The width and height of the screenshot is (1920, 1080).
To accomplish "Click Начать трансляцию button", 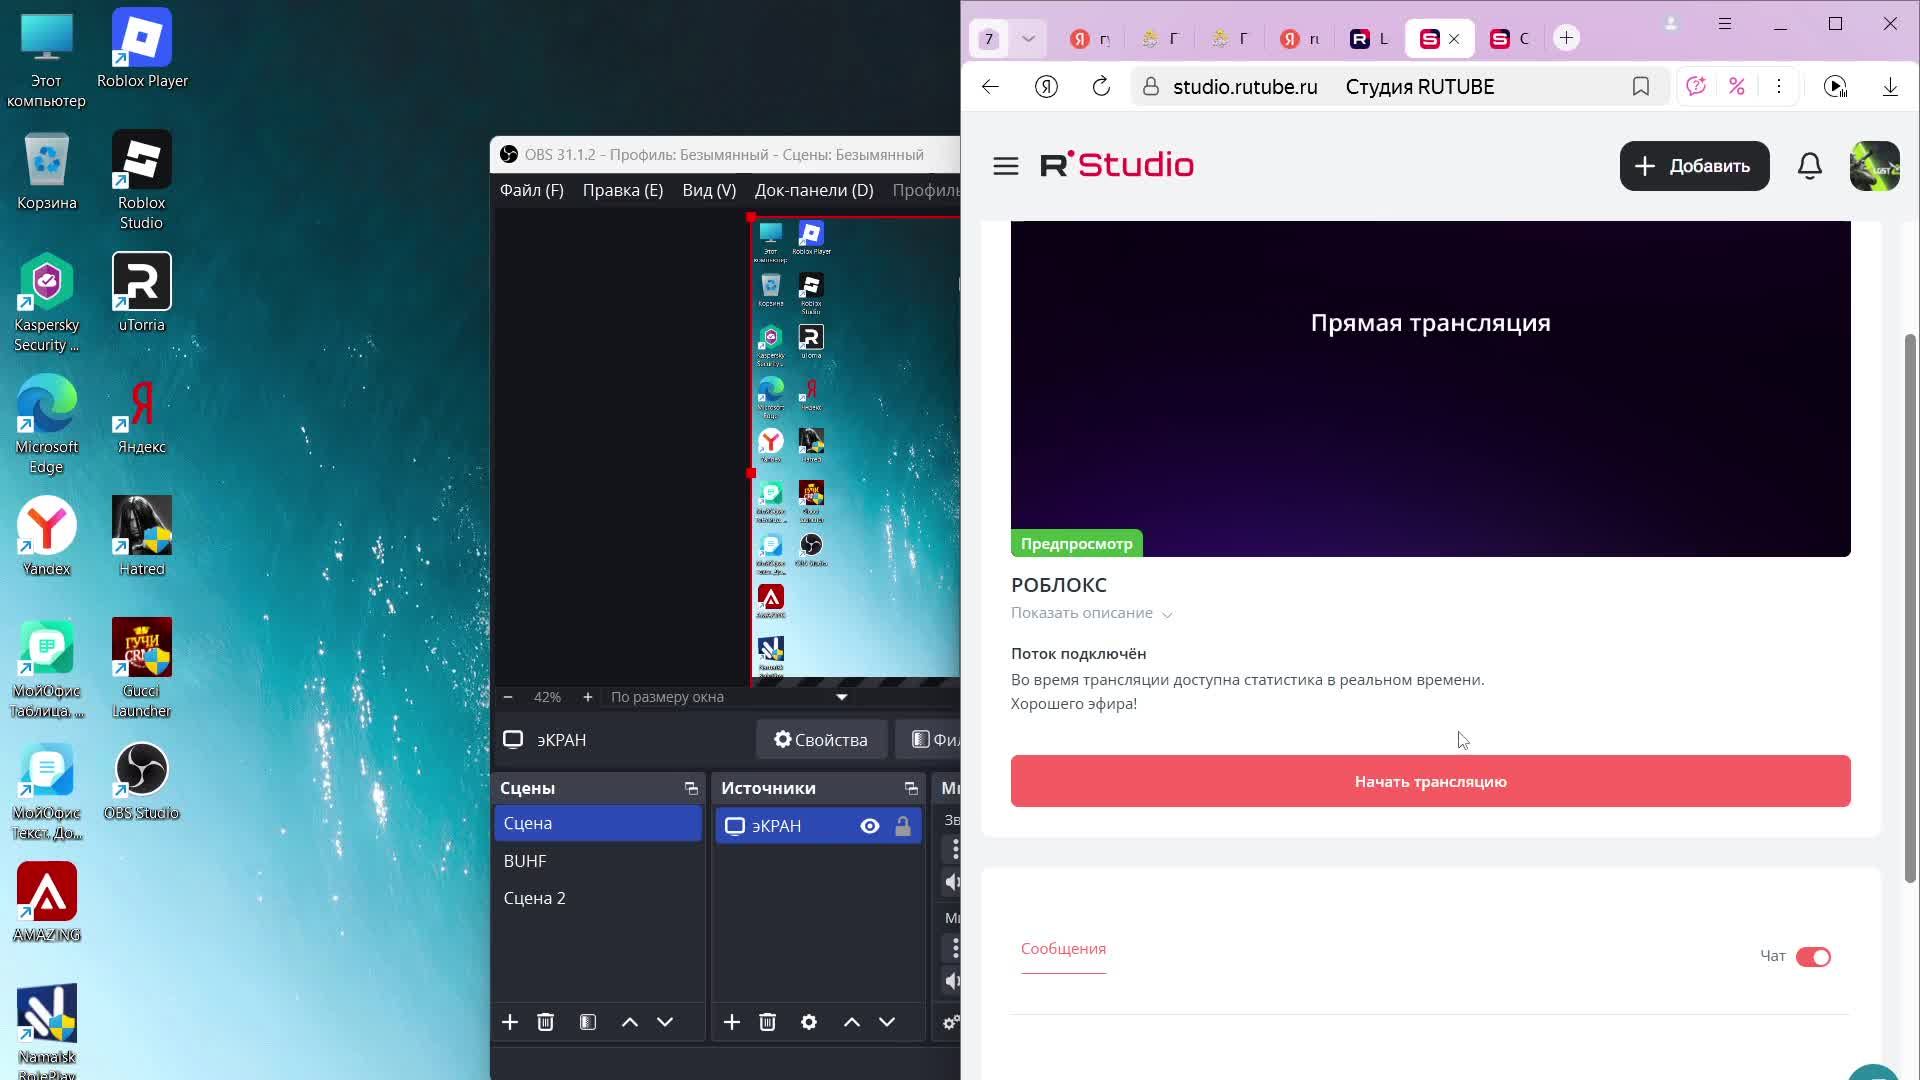I will coord(1430,781).
